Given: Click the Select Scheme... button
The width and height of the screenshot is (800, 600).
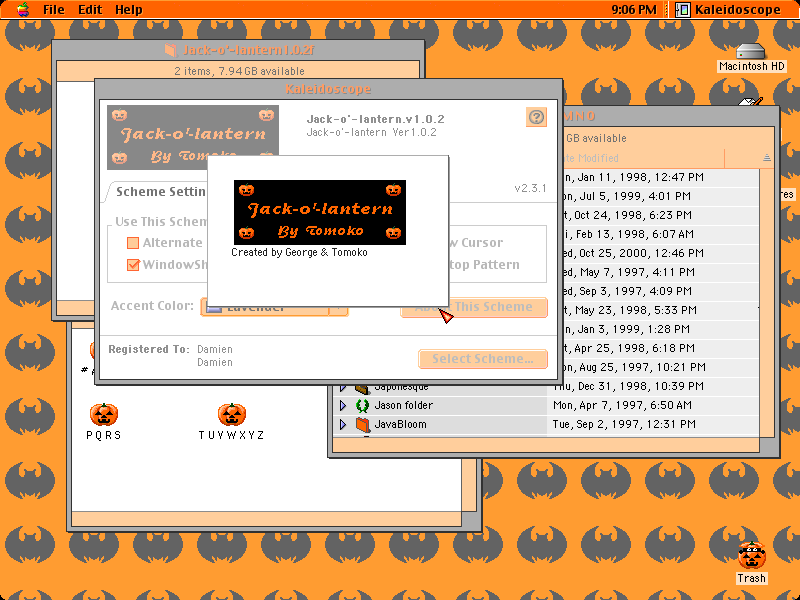Looking at the screenshot, I should point(483,359).
